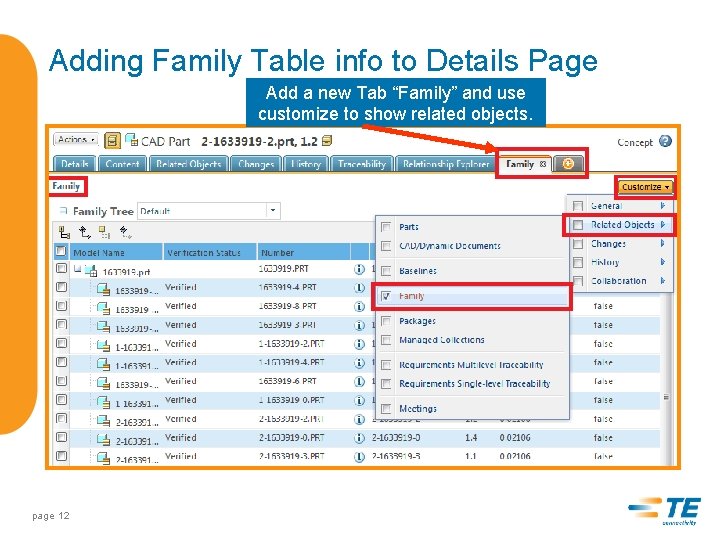Collapse the Family Tree section

pos(63,211)
